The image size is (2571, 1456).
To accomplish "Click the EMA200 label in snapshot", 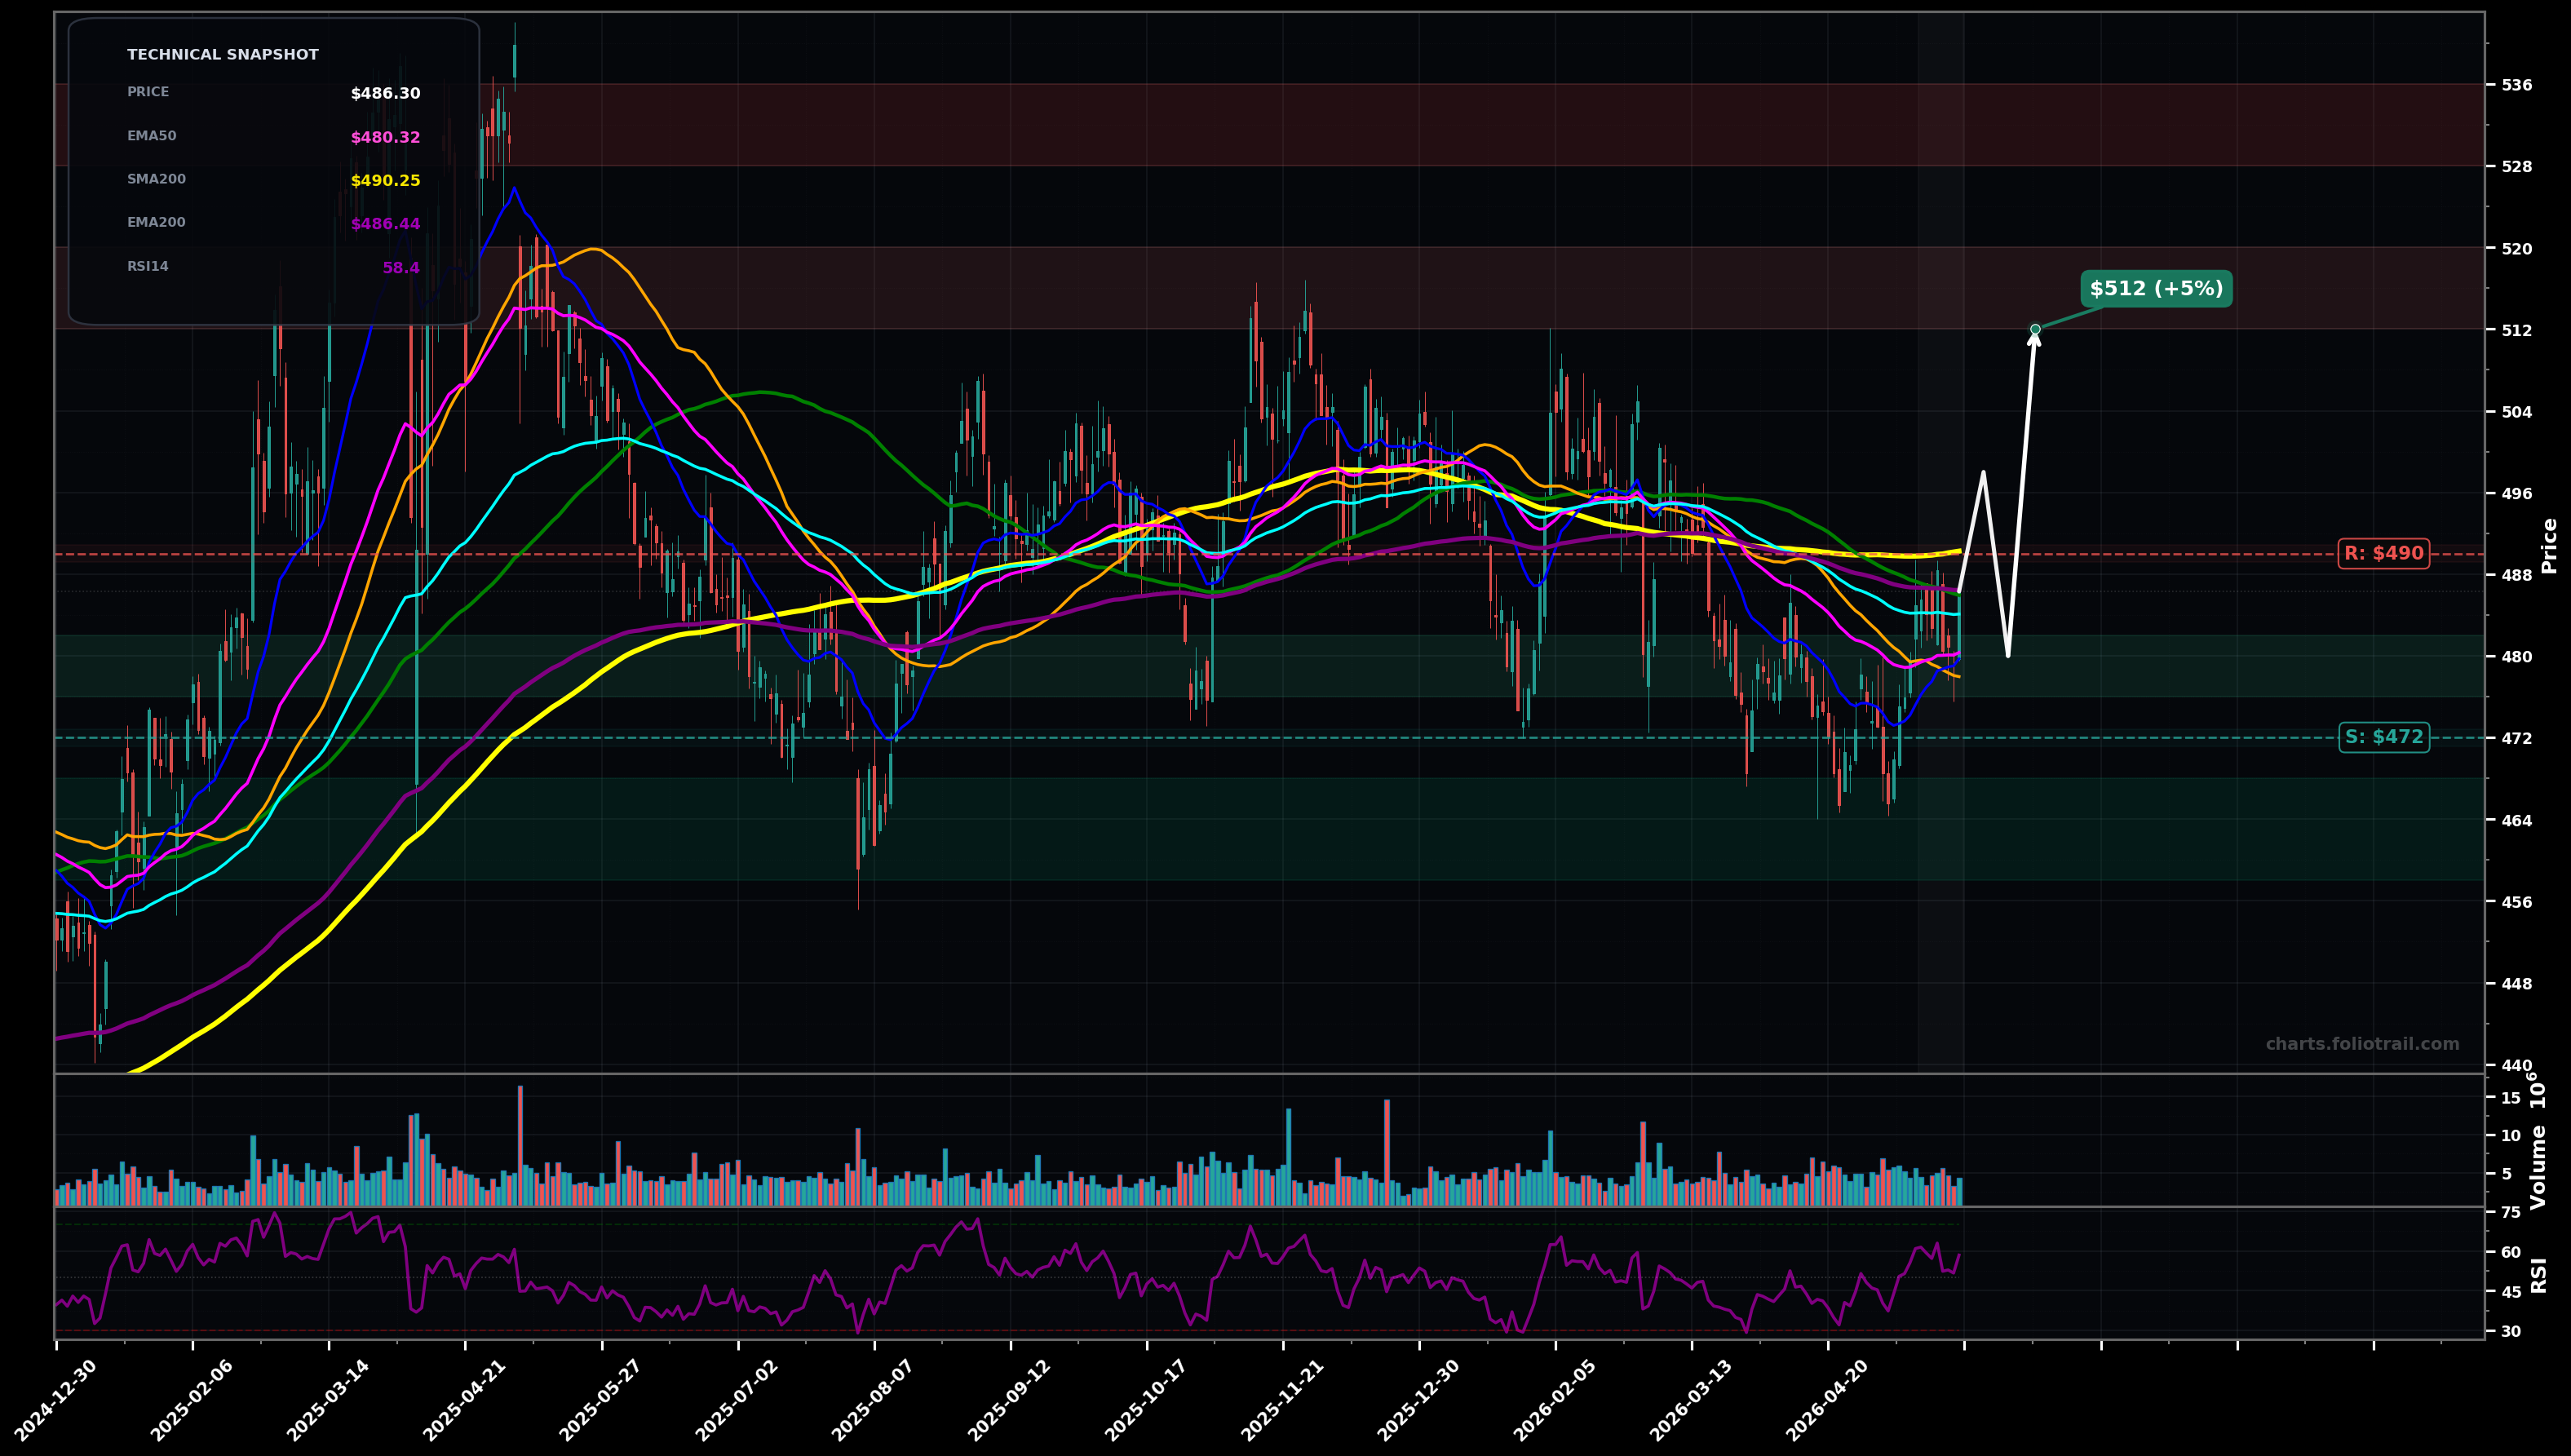I will click(x=156, y=222).
